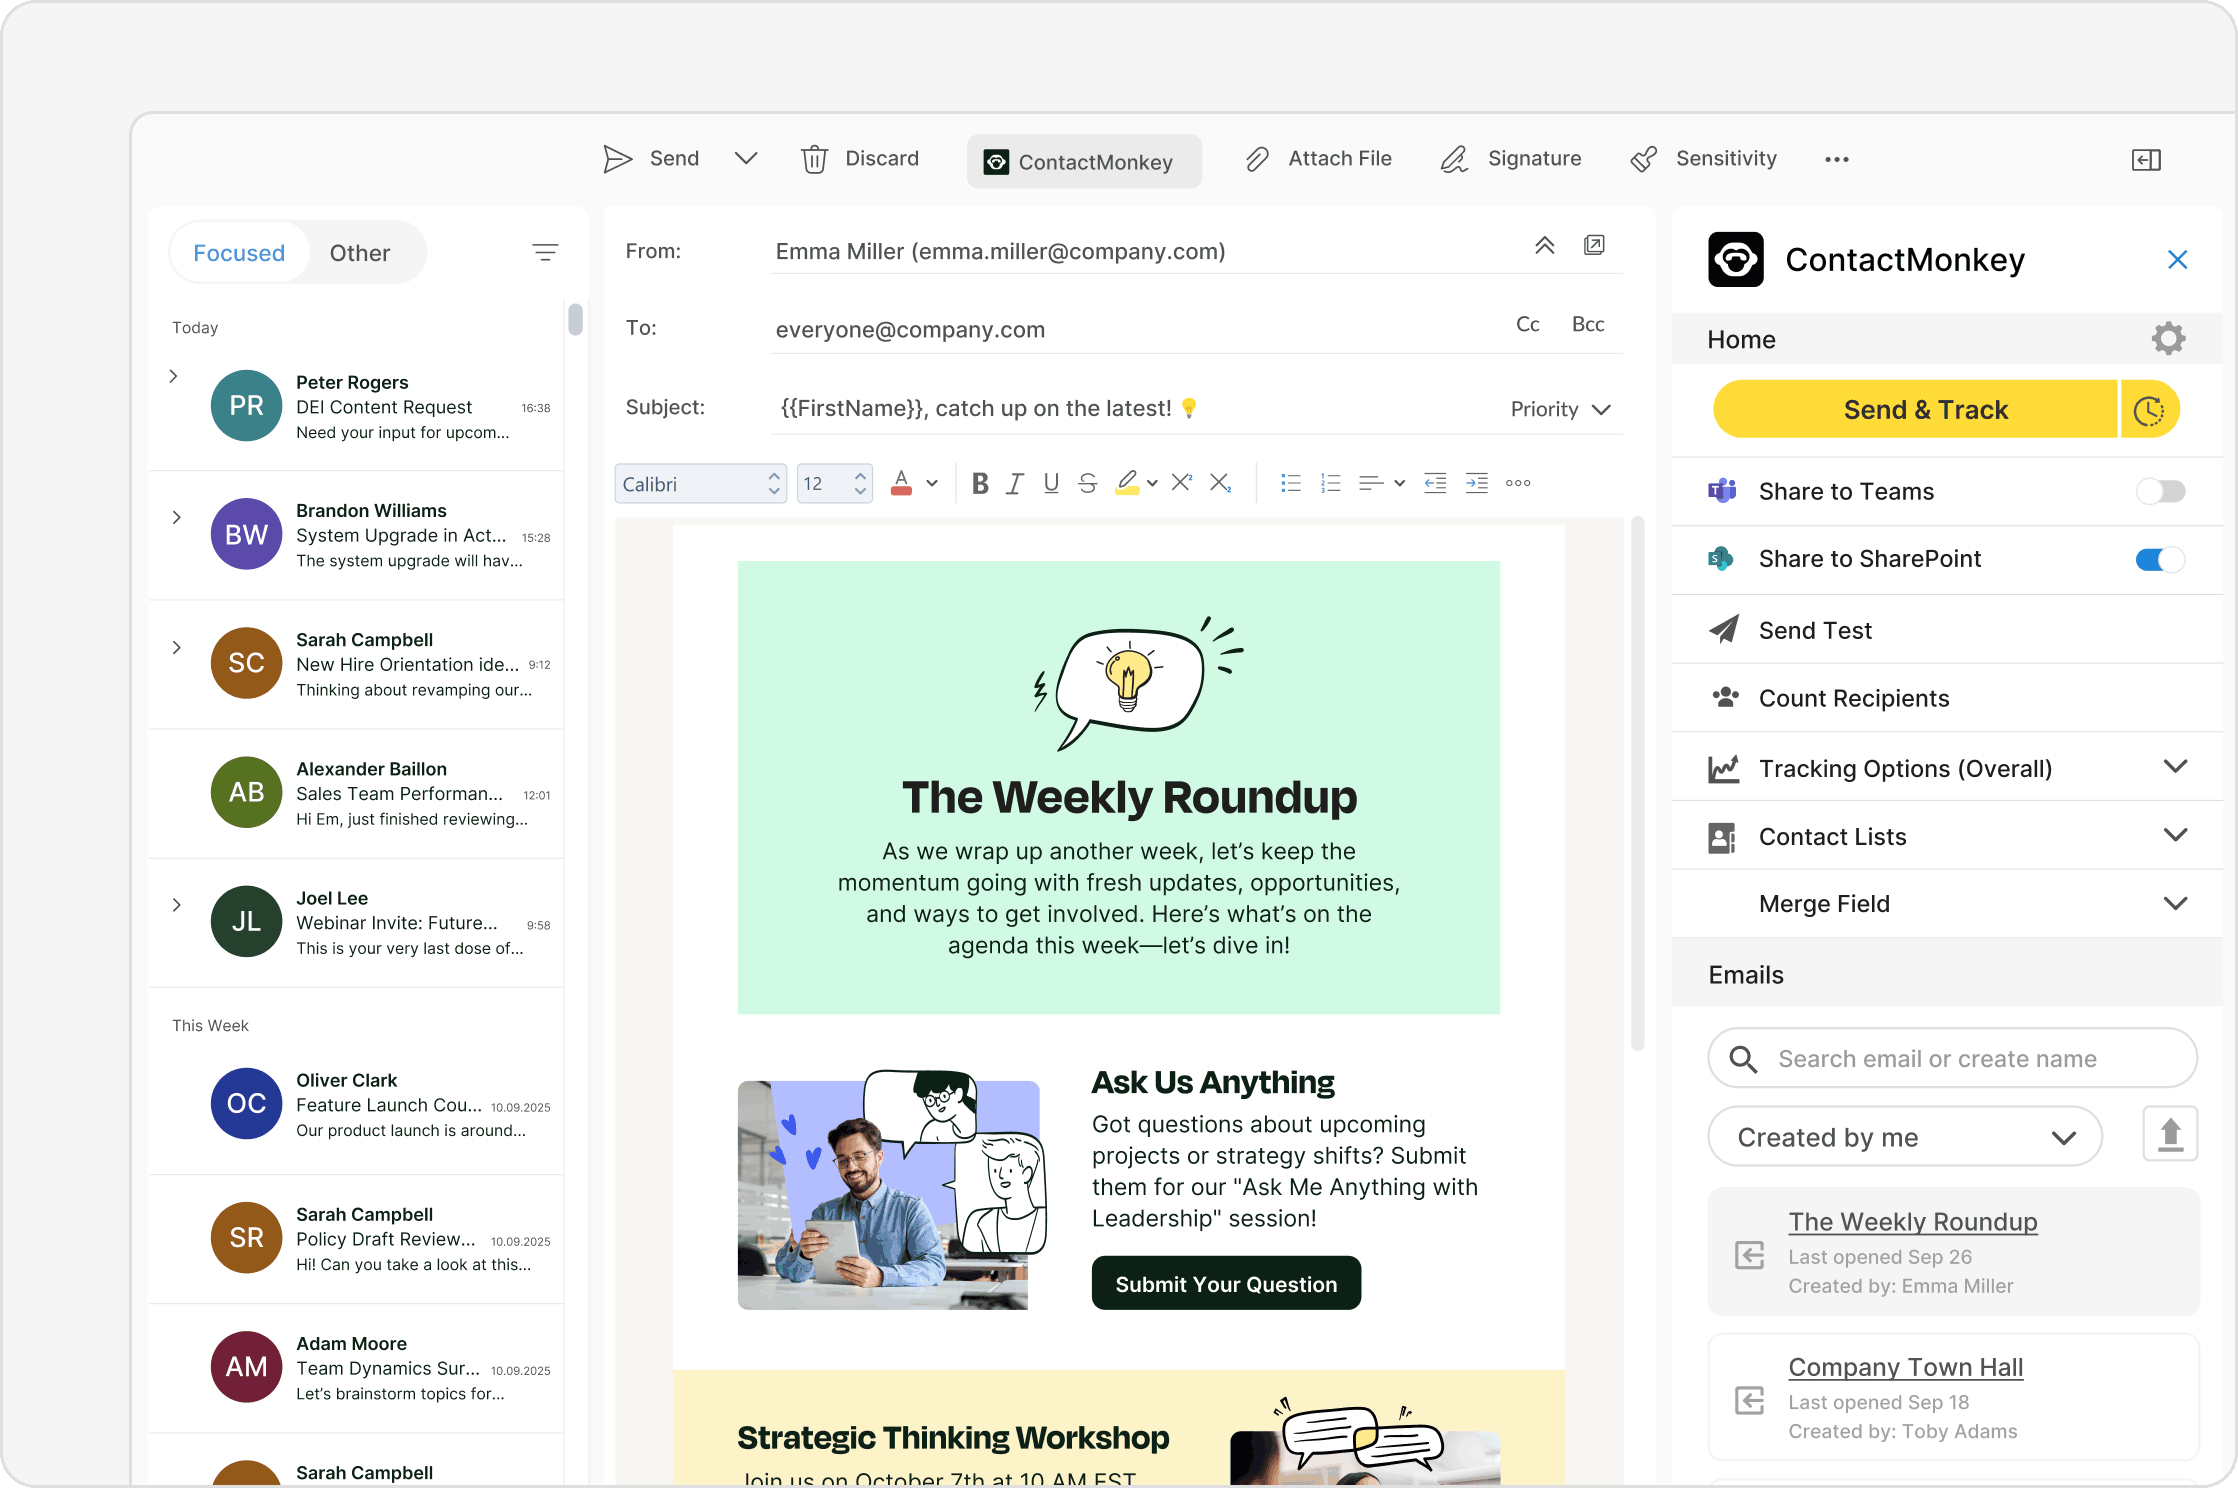This screenshot has width=2238, height=1488.
Task: Expand the Peter Rogers email thread
Action: 174,376
